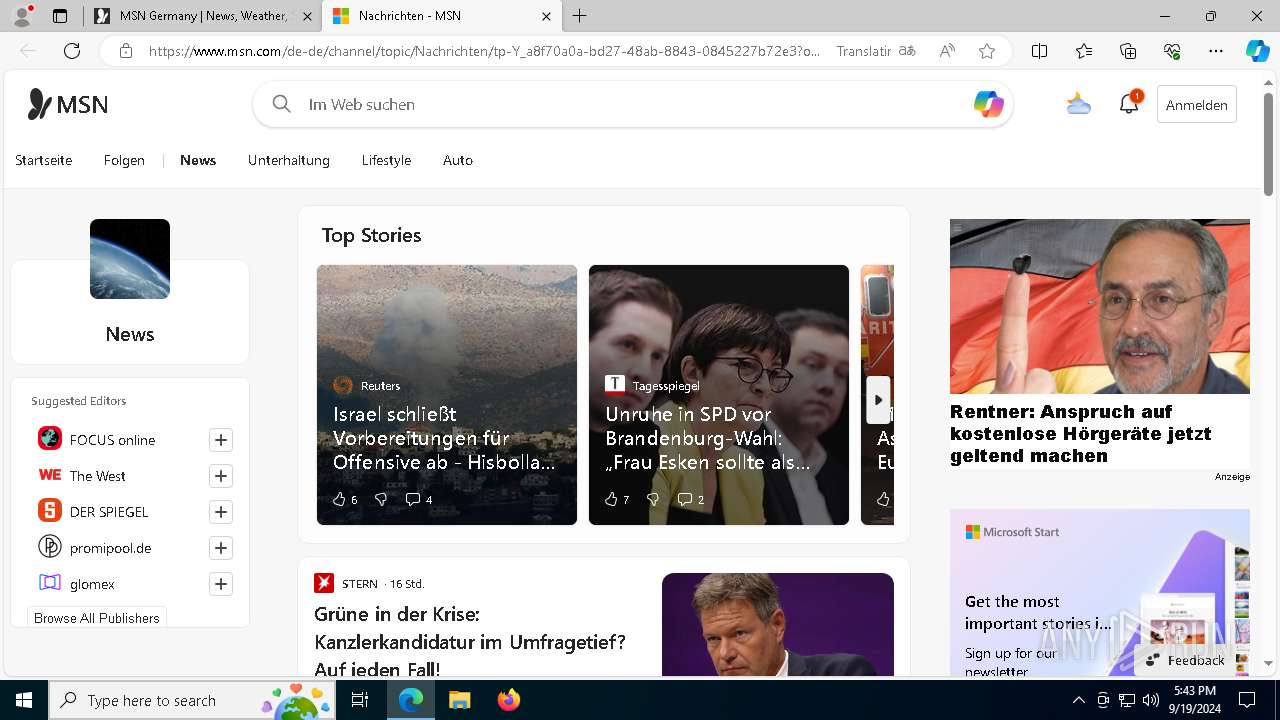Dislike the SPD Tagesspiegel story

click(x=653, y=499)
